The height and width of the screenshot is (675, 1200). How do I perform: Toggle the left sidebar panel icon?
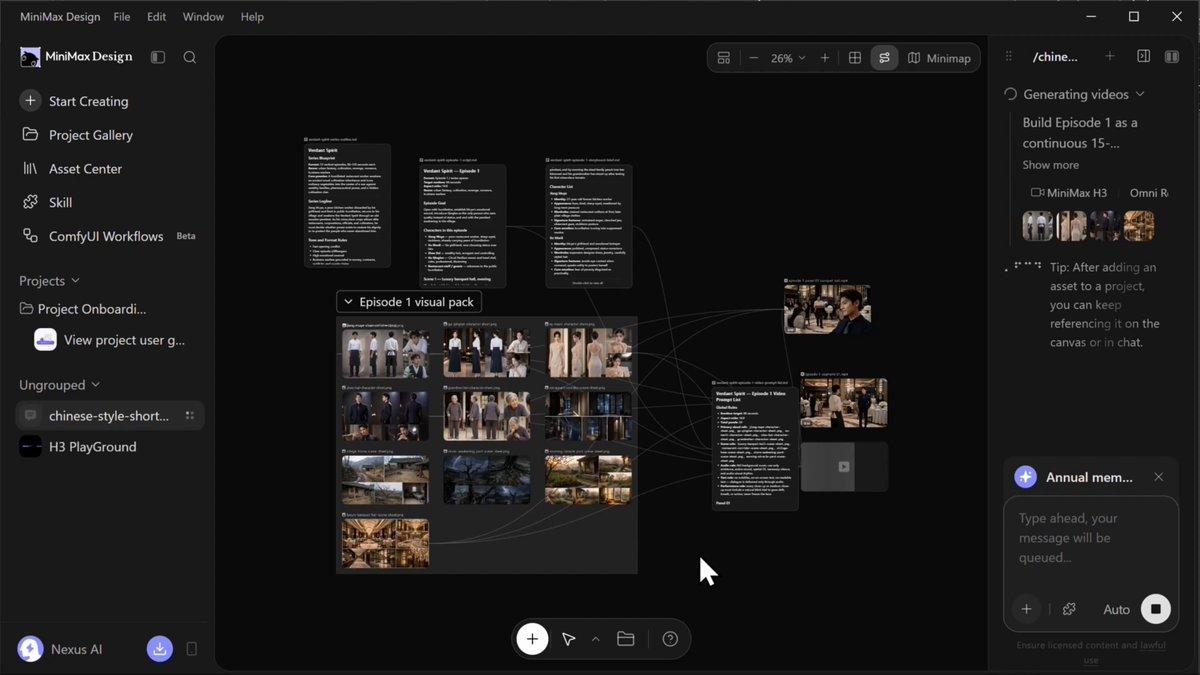tap(158, 57)
